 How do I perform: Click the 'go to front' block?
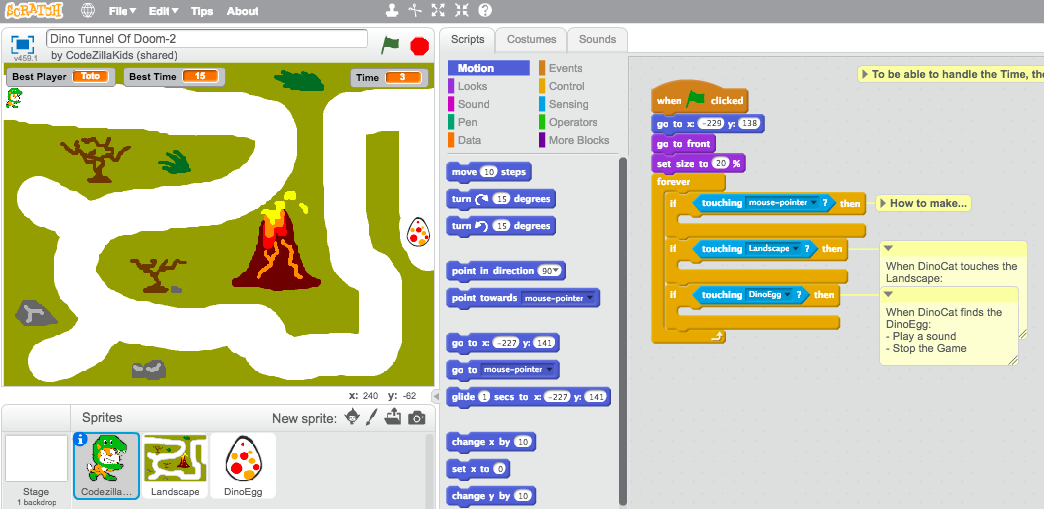[683, 144]
